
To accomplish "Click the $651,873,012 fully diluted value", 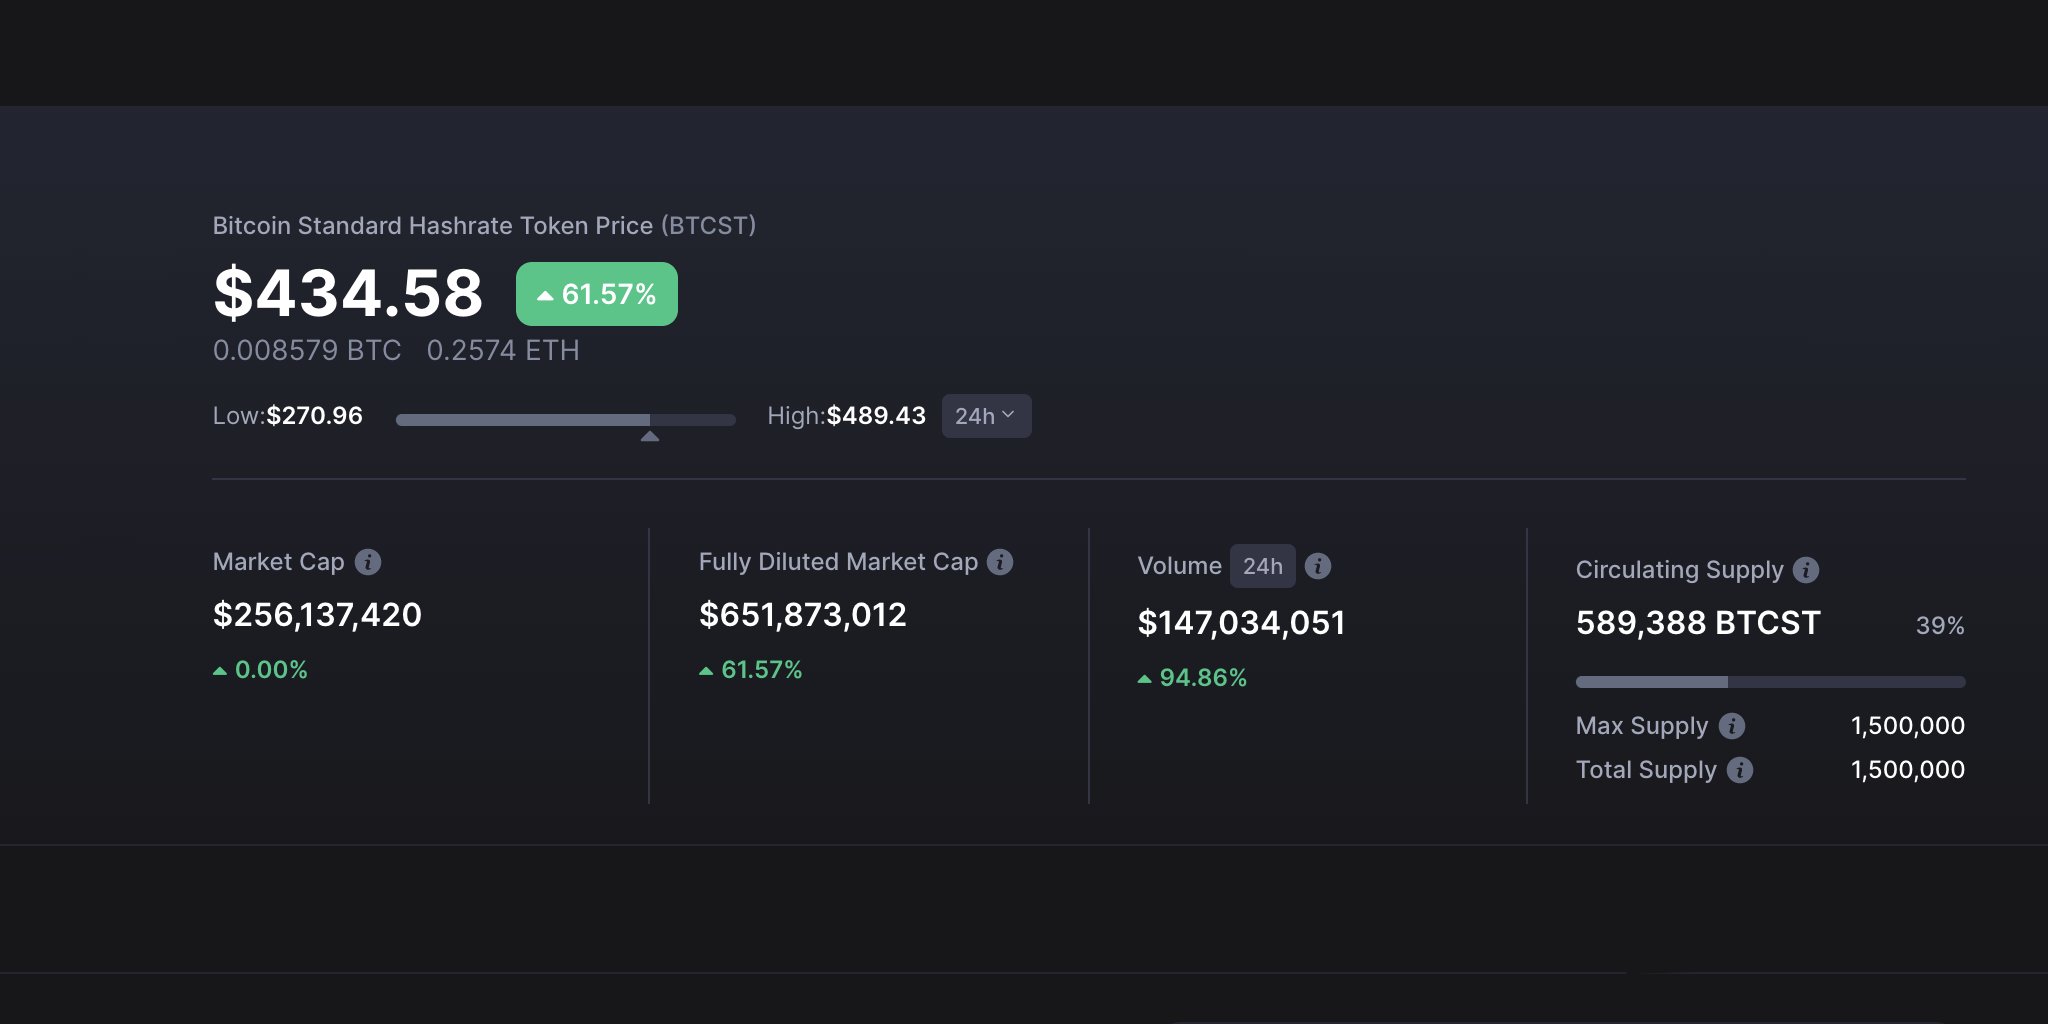I will (803, 615).
